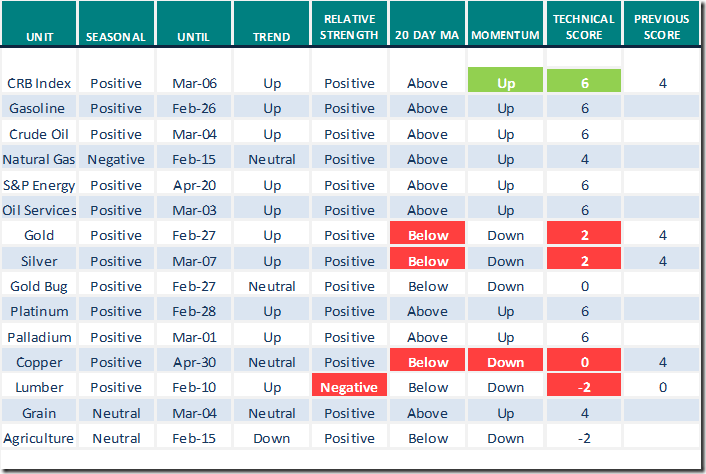Click the red Negative cell for Lumber
Image resolution: width=706 pixels, height=474 pixels.
coord(349,388)
